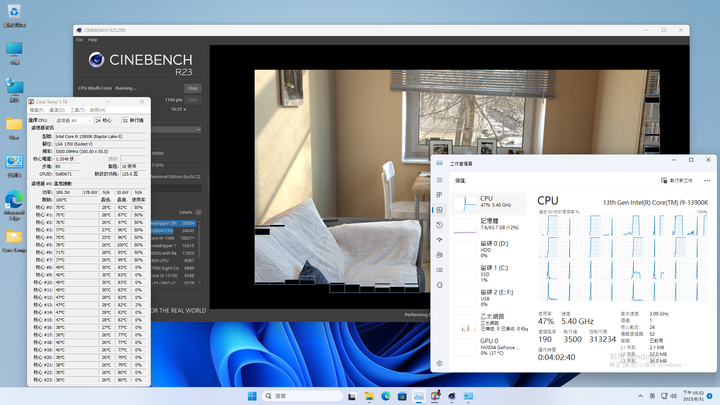Open the This PC desktop icon
Screen dimensions: 720x405
click(x=14, y=53)
